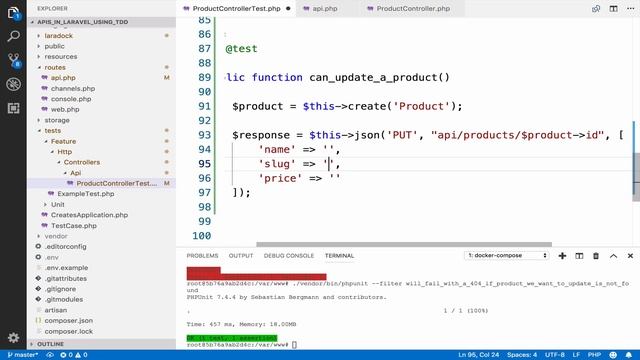Open the Source Control view
This screenshot has height=360, width=640.
[14, 60]
